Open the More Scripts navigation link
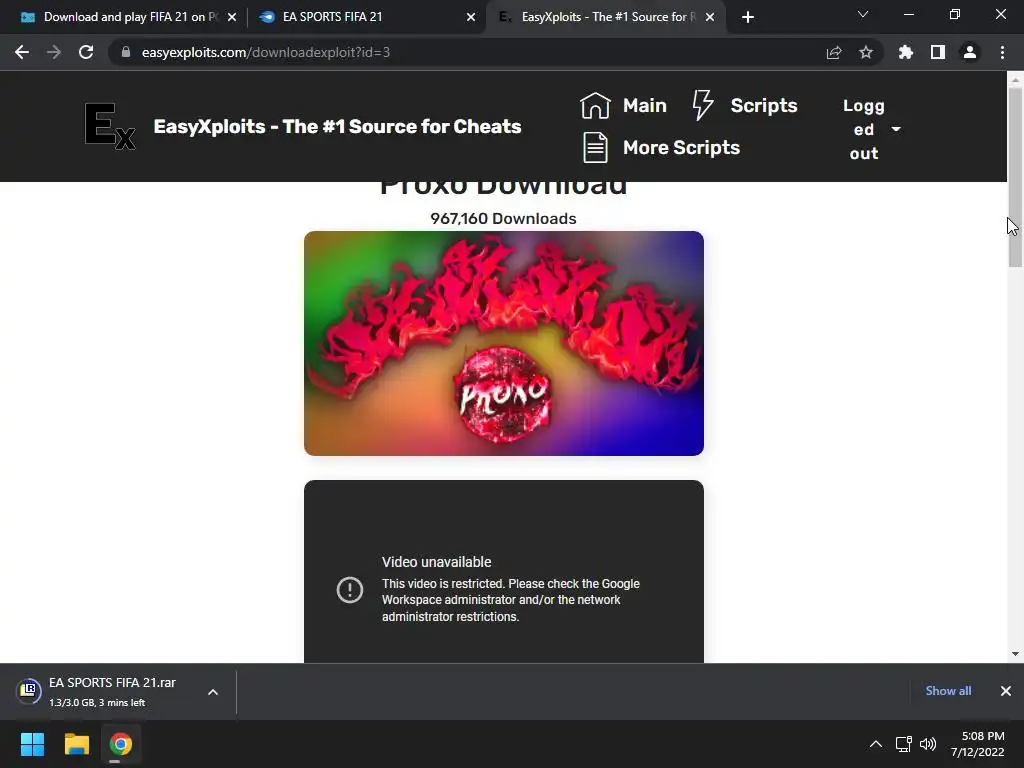The width and height of the screenshot is (1024, 768). (x=681, y=148)
